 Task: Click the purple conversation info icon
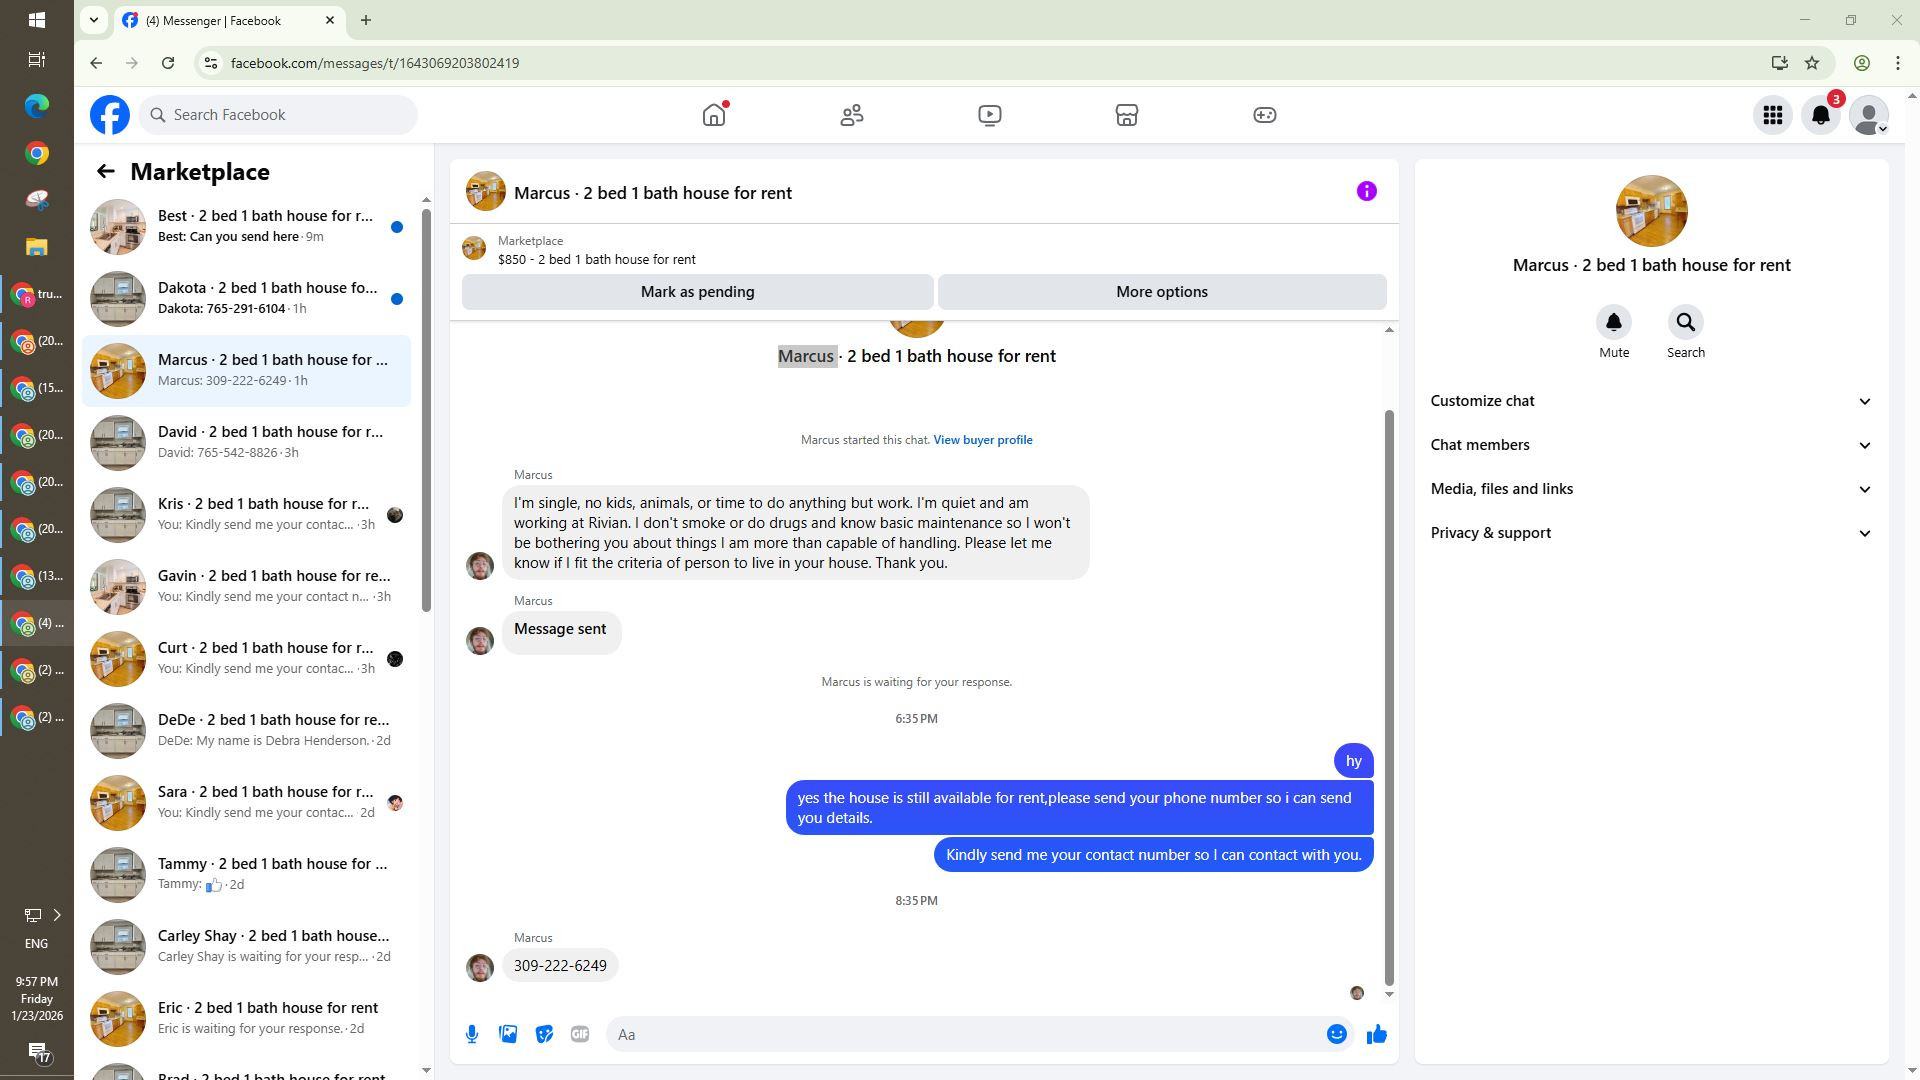pos(1366,192)
